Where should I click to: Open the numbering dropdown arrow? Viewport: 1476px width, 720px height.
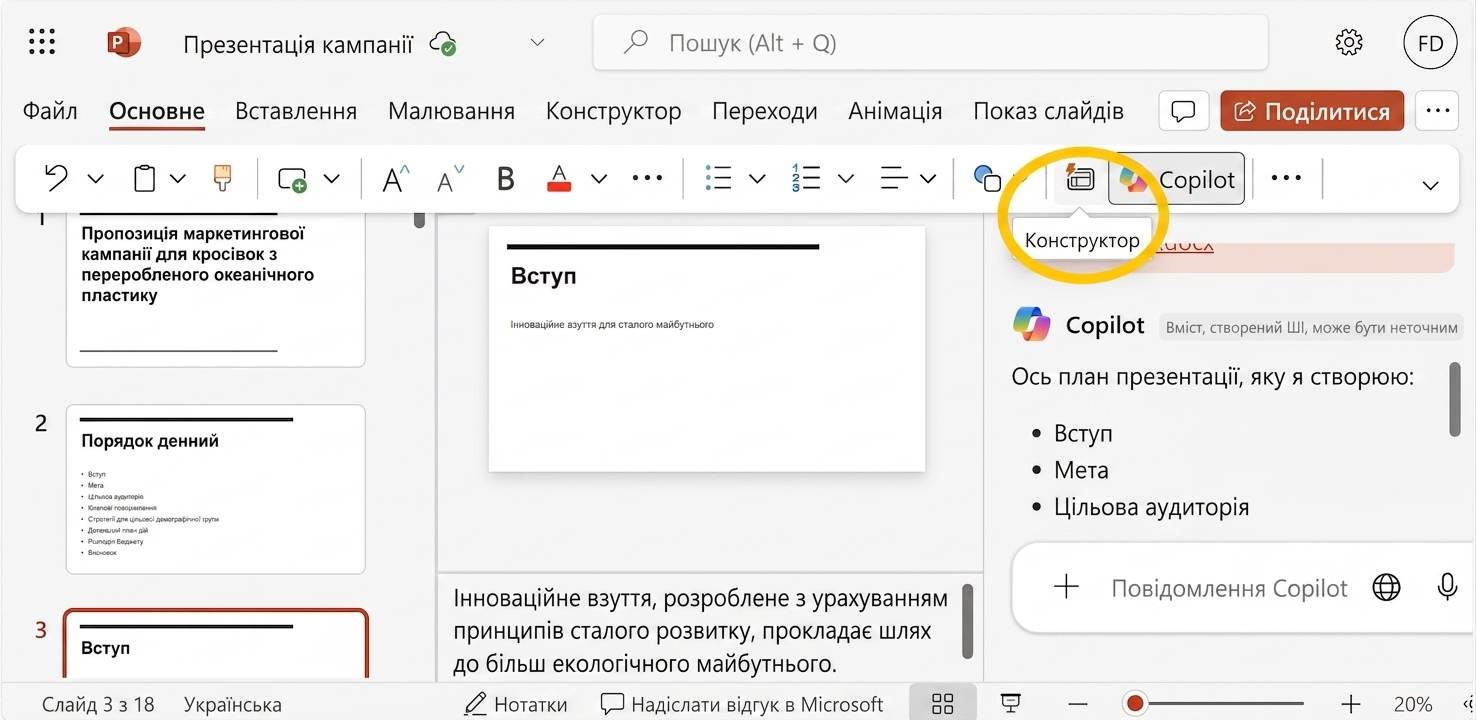pos(846,179)
